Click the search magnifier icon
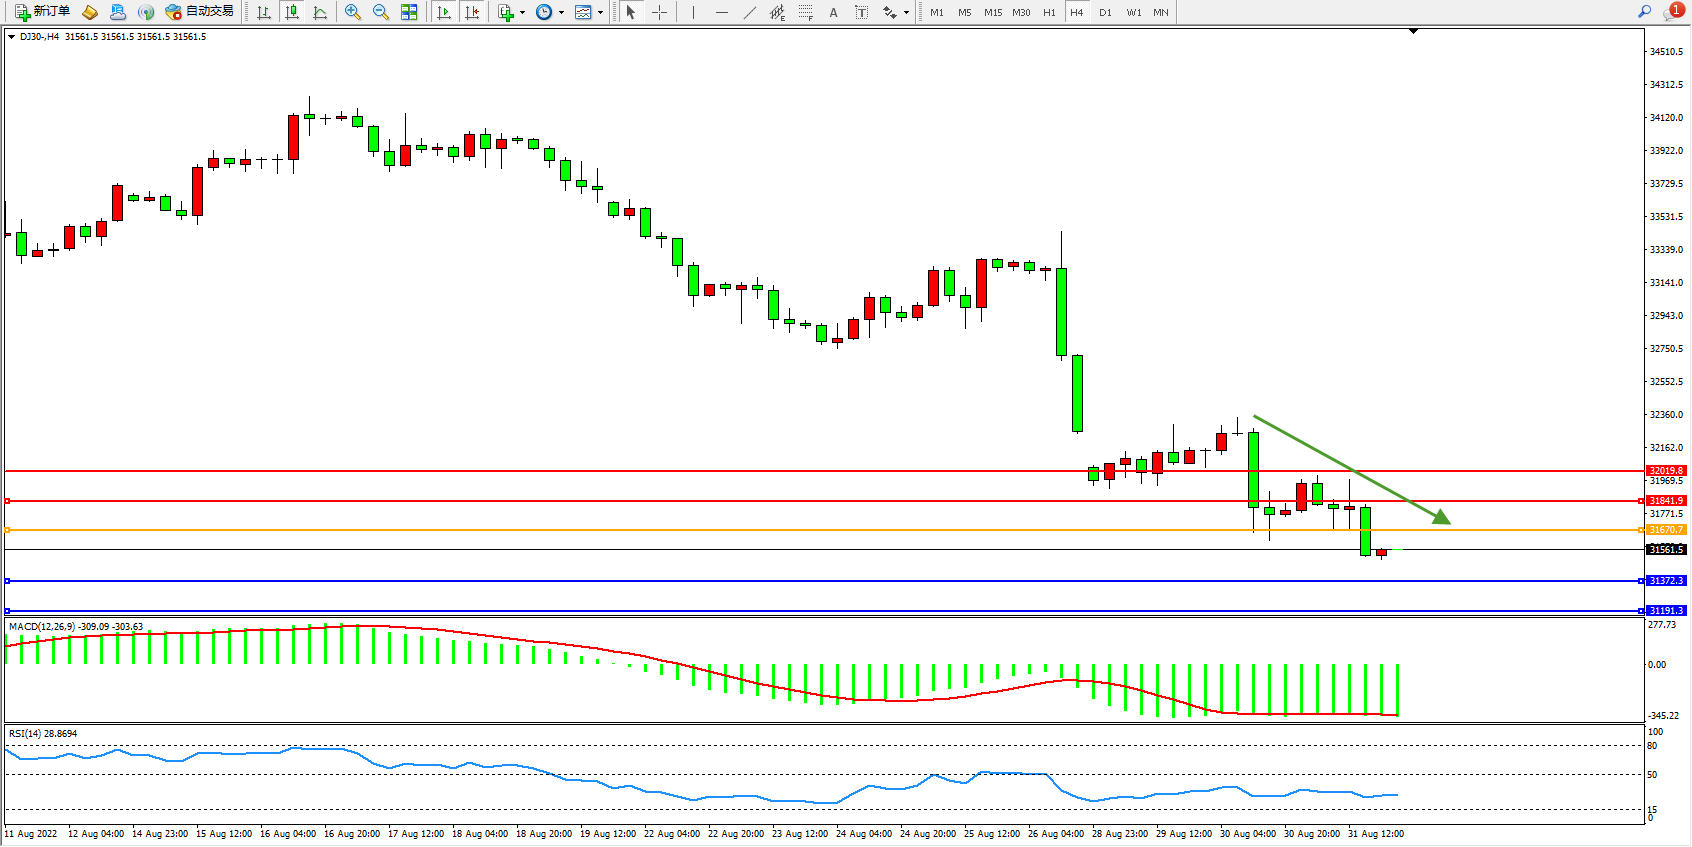1692x847 pixels. coord(1644,12)
